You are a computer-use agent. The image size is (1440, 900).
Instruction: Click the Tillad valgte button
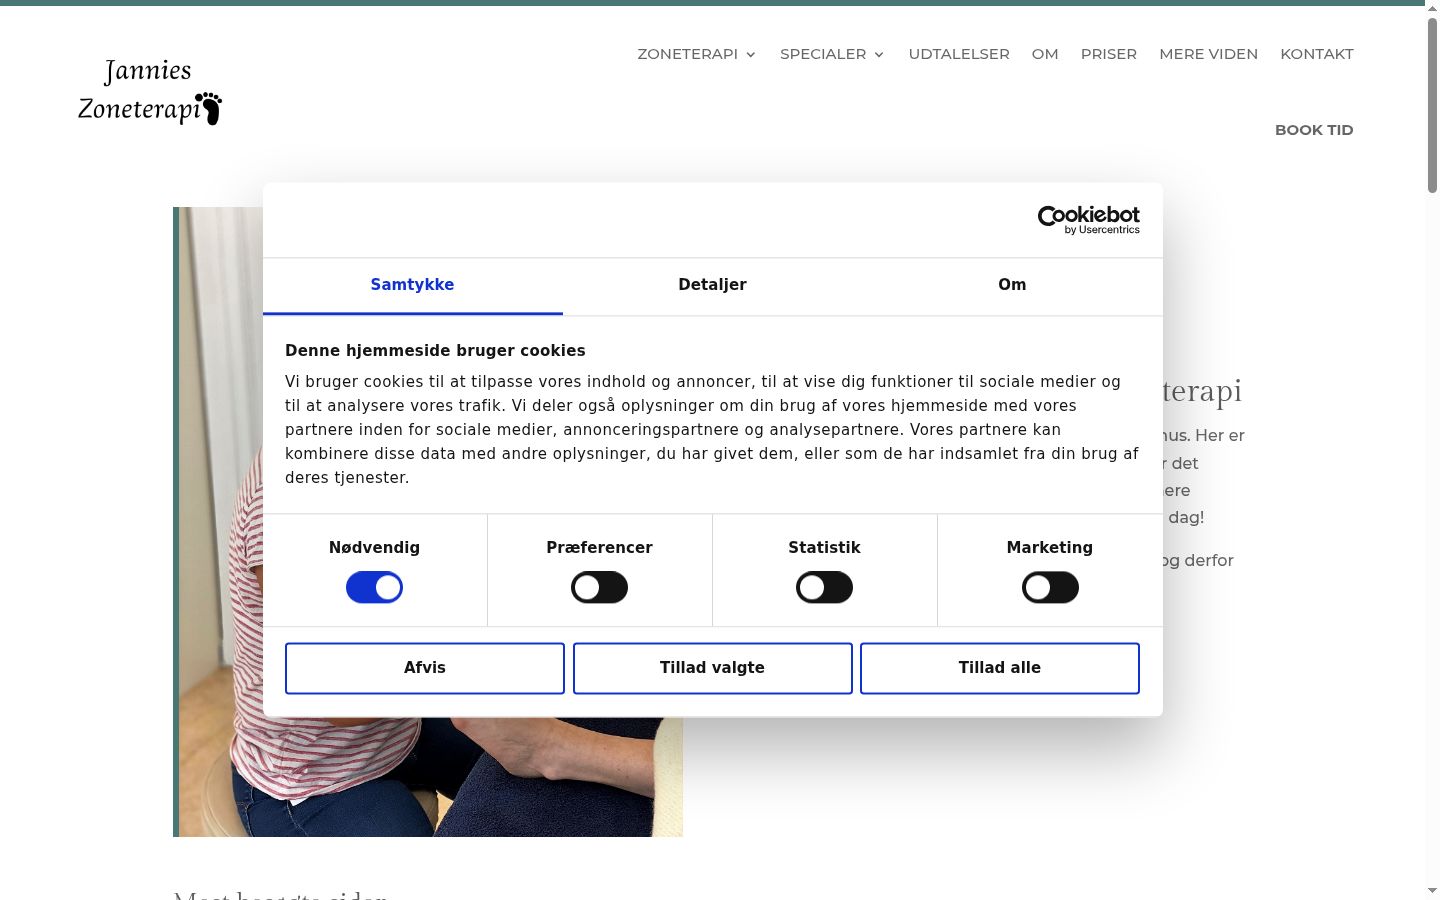click(x=712, y=668)
